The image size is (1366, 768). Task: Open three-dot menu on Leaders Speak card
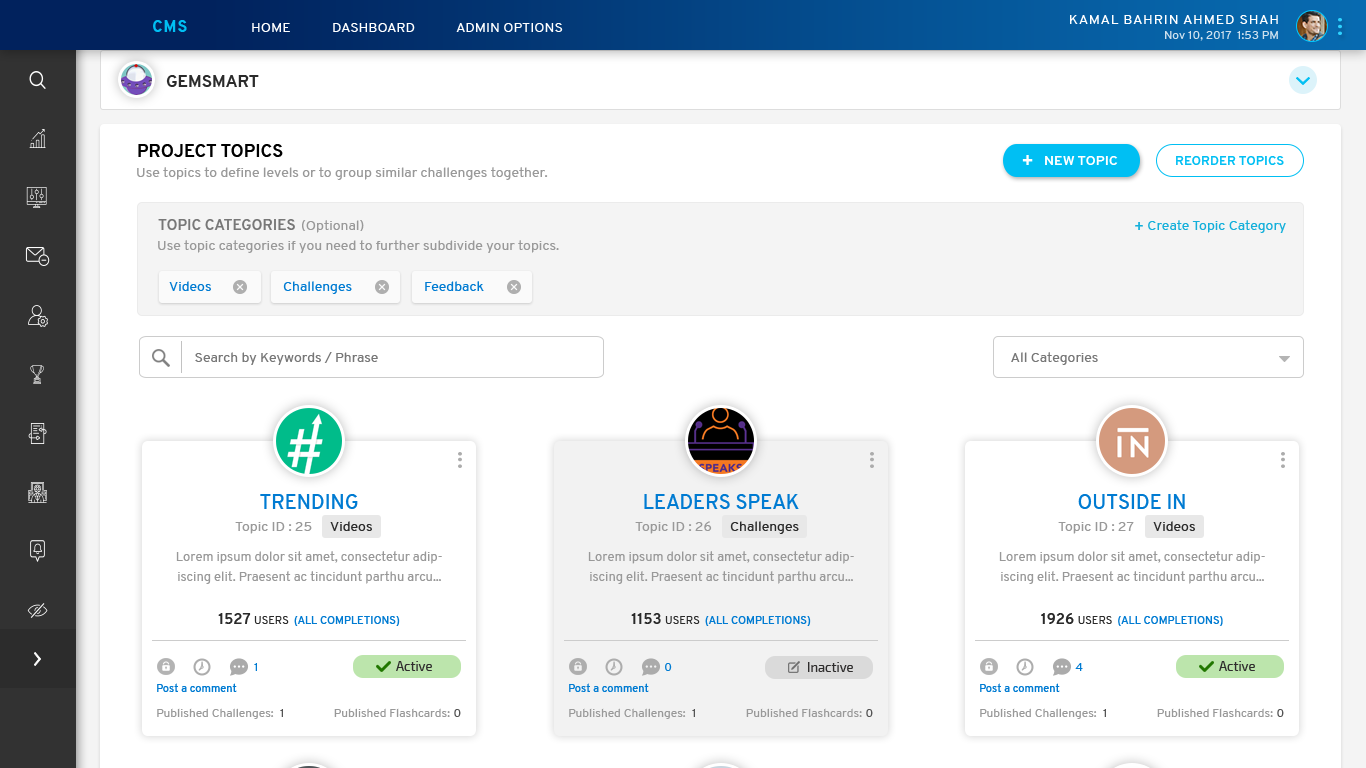871,460
